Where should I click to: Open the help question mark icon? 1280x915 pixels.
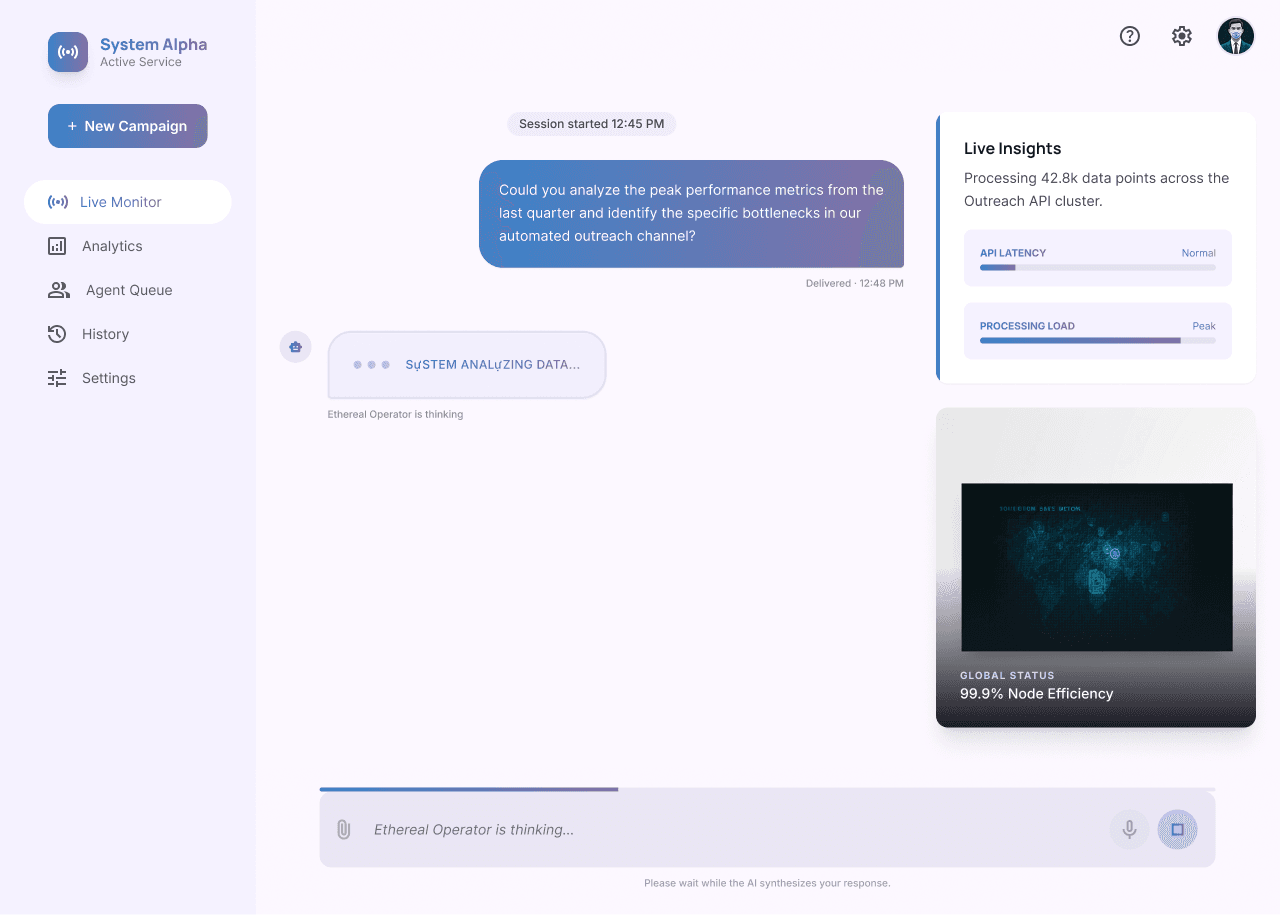(1130, 36)
